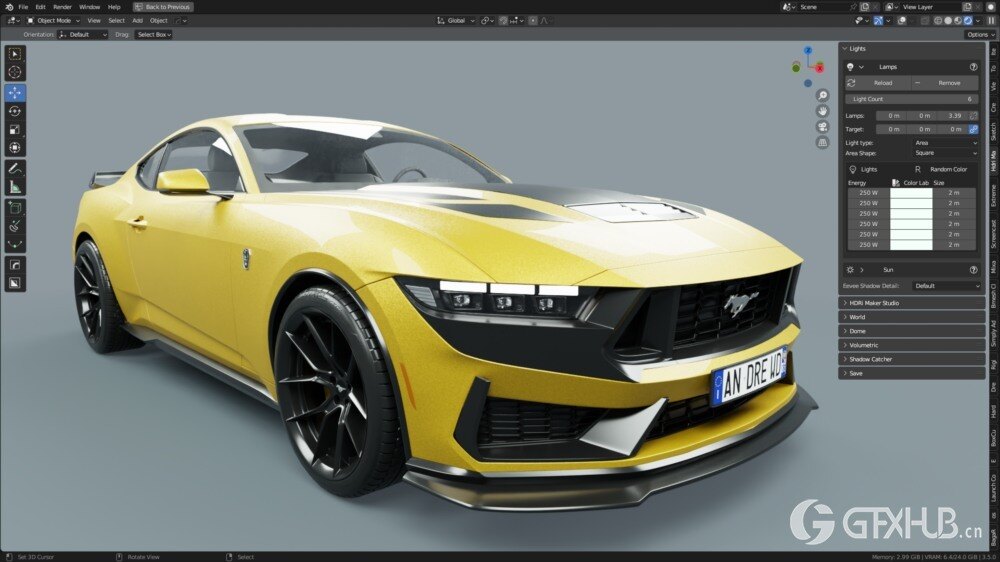
Task: Expand the HDRi Maker Studio panel
Action: (x=912, y=303)
